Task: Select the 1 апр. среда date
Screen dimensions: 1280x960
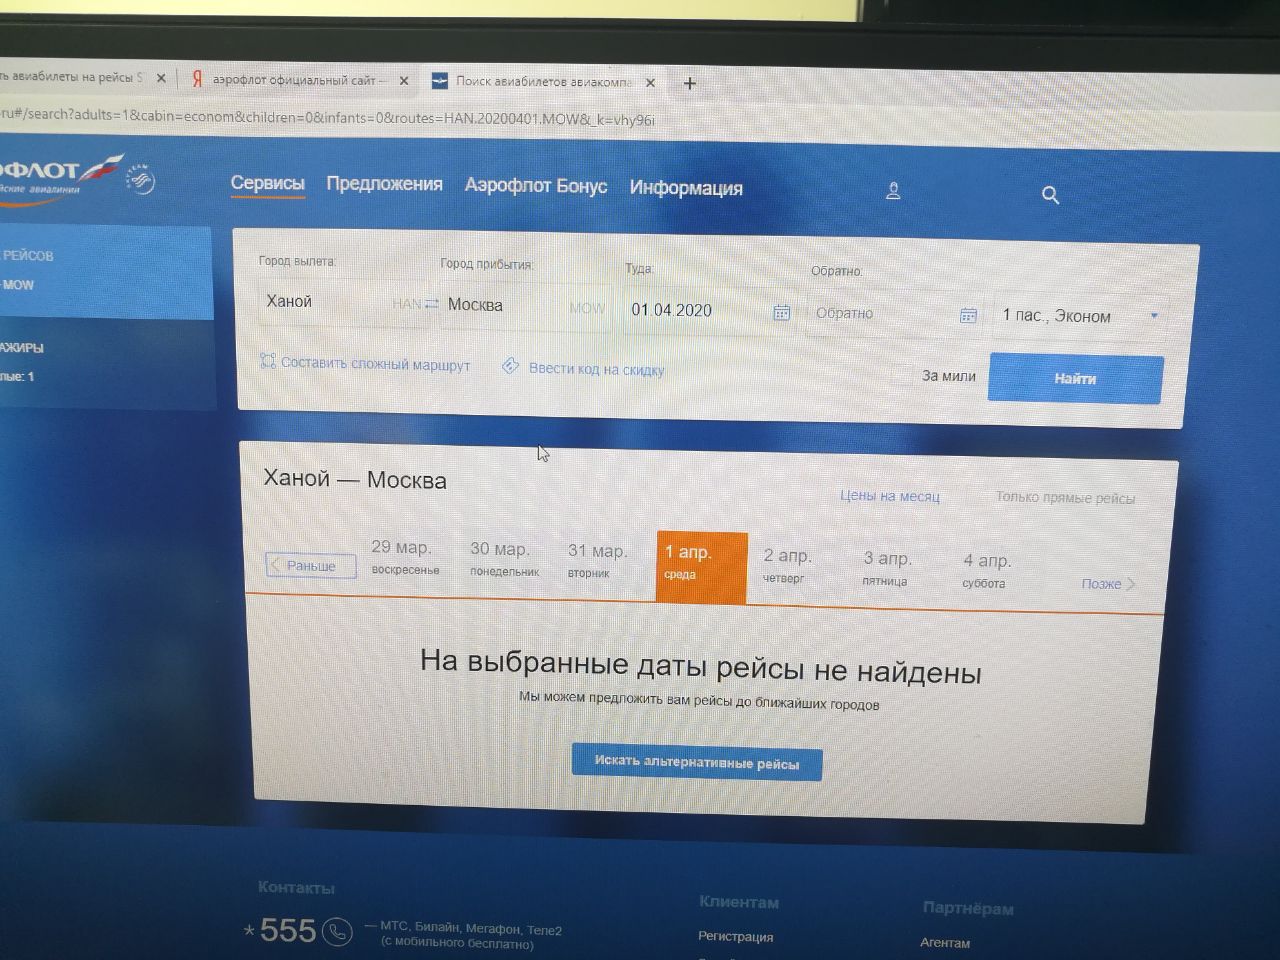Action: tap(702, 566)
